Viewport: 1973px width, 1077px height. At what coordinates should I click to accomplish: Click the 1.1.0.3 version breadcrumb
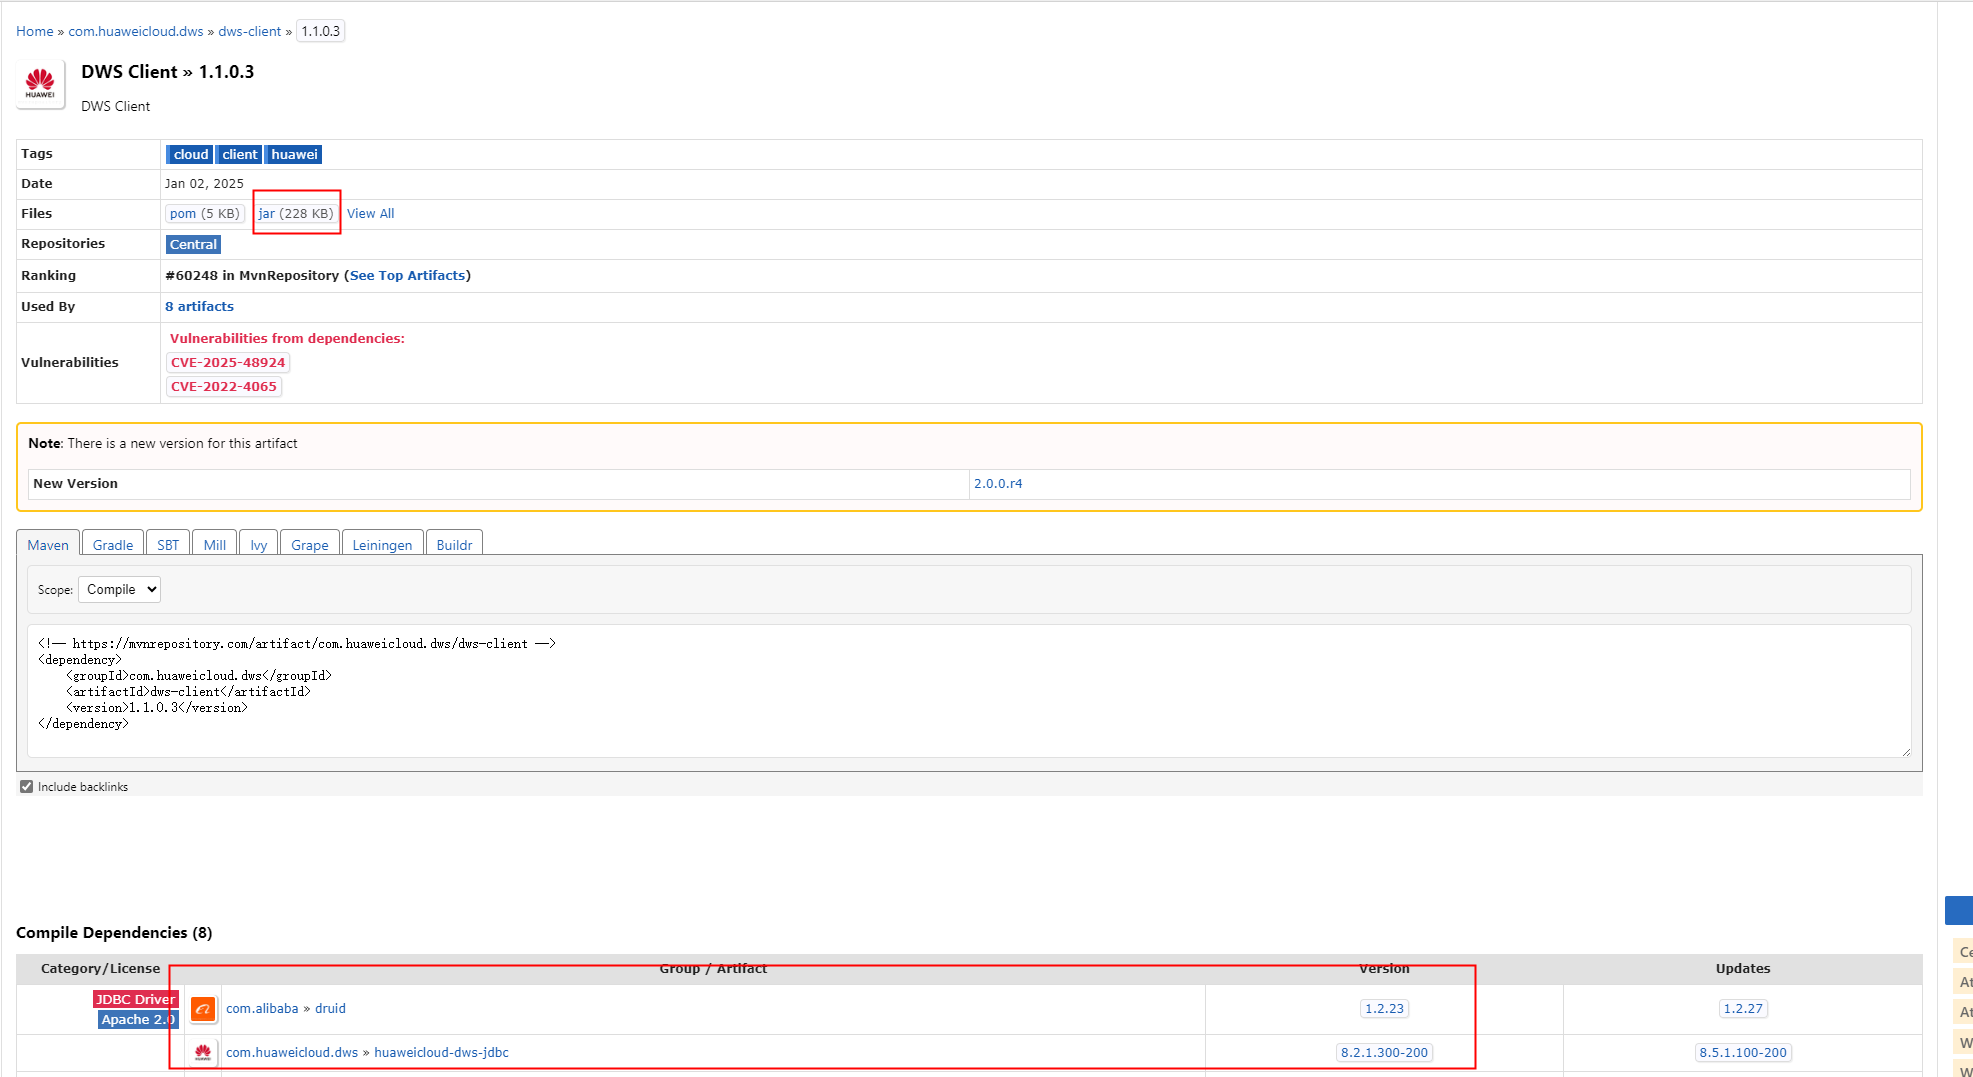pos(321,31)
